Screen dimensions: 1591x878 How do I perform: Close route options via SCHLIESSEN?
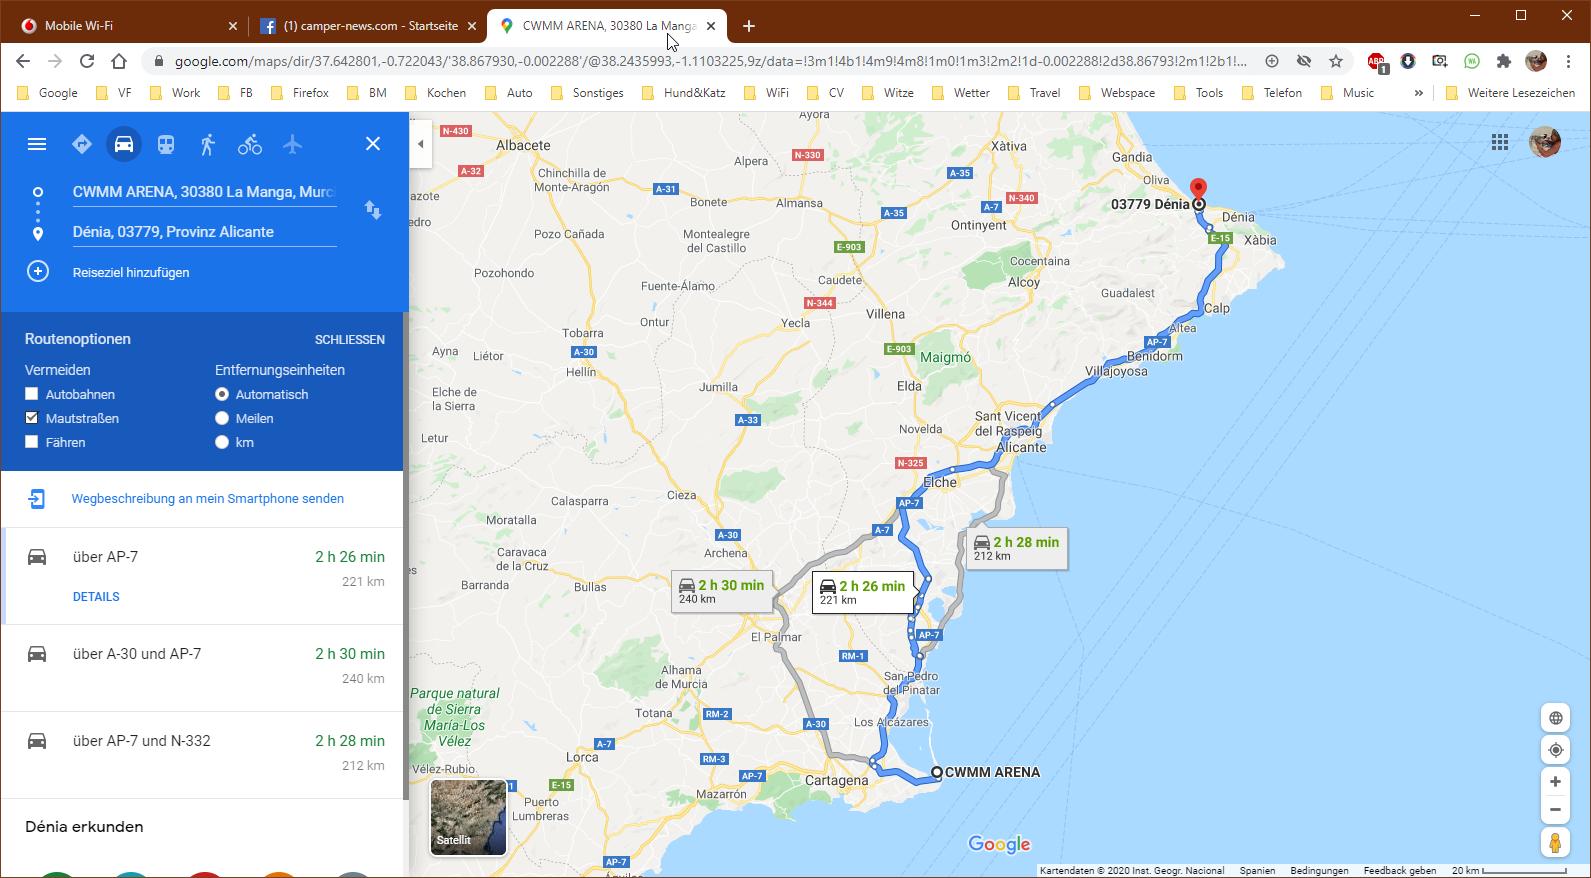[349, 340]
